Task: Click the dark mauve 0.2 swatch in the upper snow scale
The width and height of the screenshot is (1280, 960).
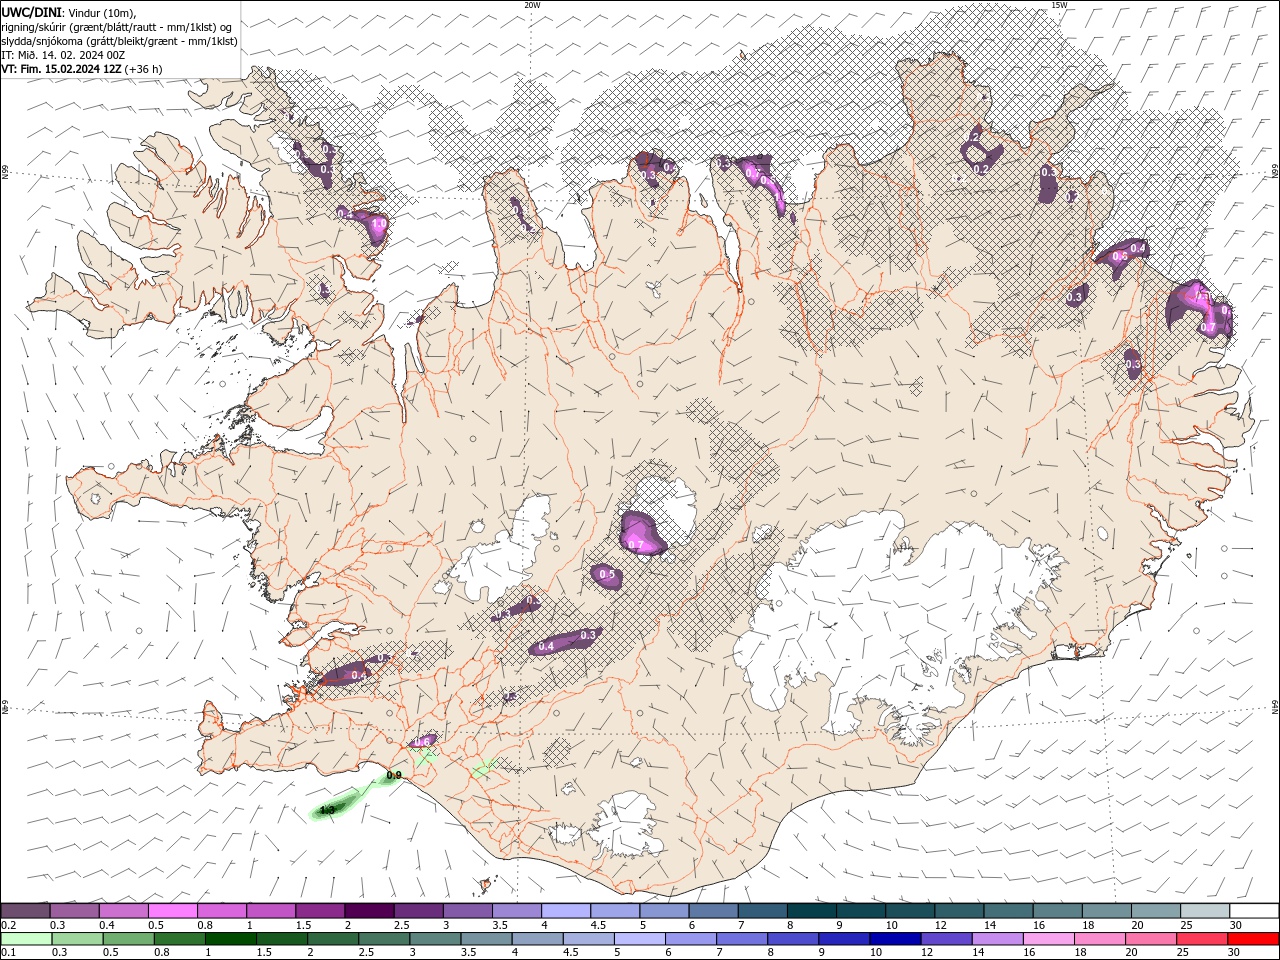Action: coord(25,910)
